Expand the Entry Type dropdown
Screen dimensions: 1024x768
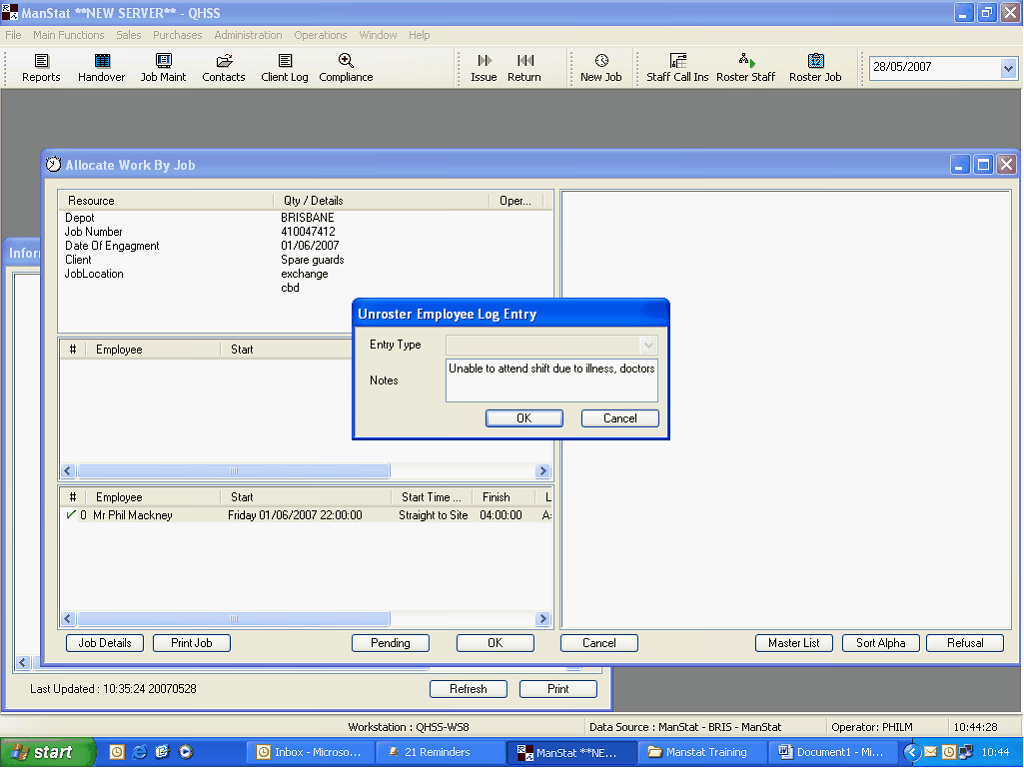tap(648, 345)
